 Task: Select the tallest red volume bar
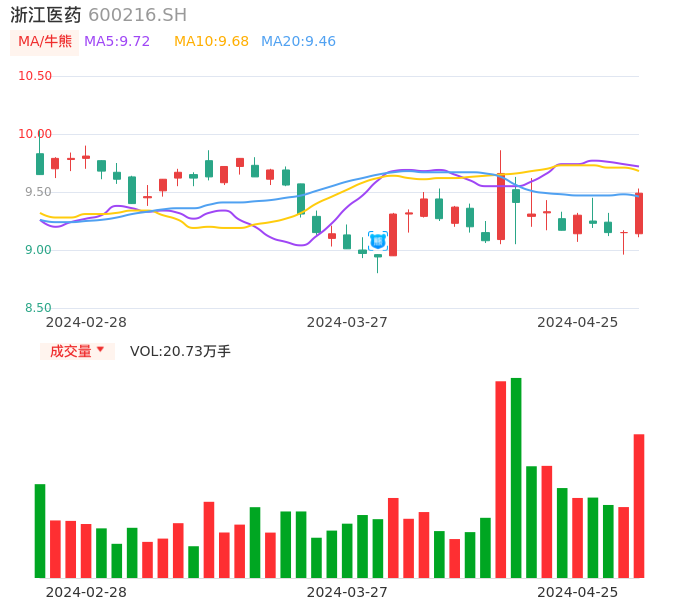tap(500, 479)
